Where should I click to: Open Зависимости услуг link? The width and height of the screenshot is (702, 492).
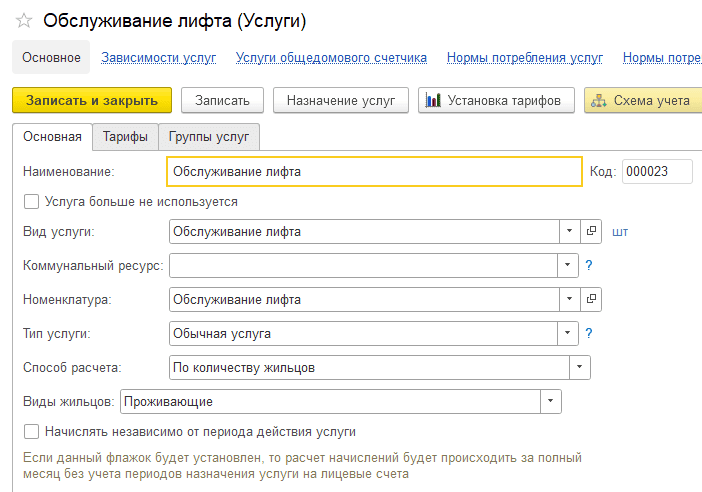[158, 58]
